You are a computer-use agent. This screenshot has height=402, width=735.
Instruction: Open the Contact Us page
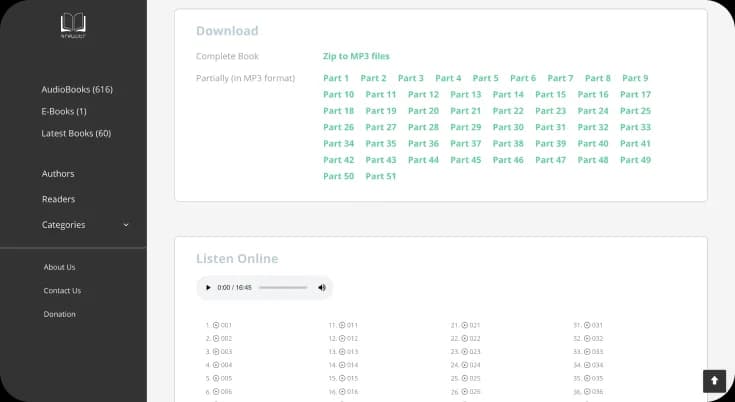click(62, 290)
